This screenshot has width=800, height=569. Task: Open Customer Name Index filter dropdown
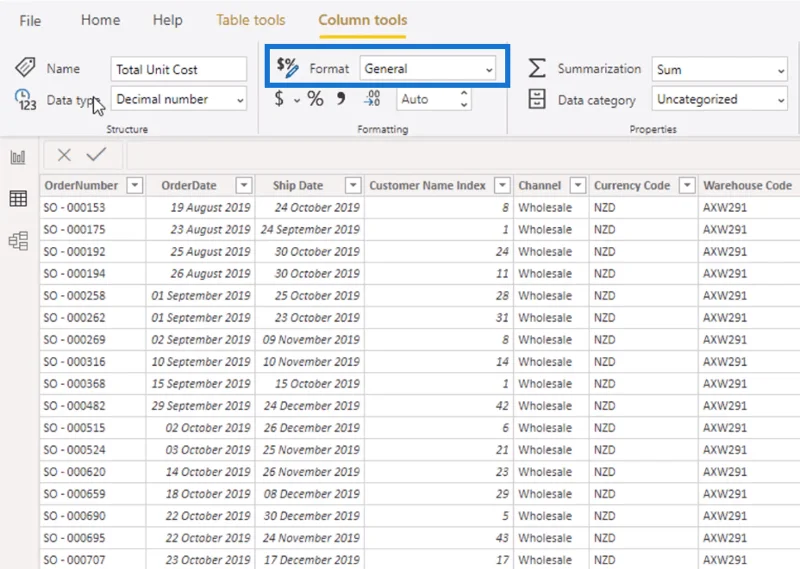503,185
